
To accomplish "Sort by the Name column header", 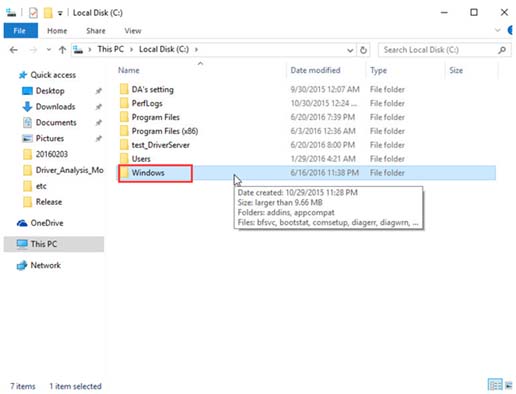I will (129, 70).
